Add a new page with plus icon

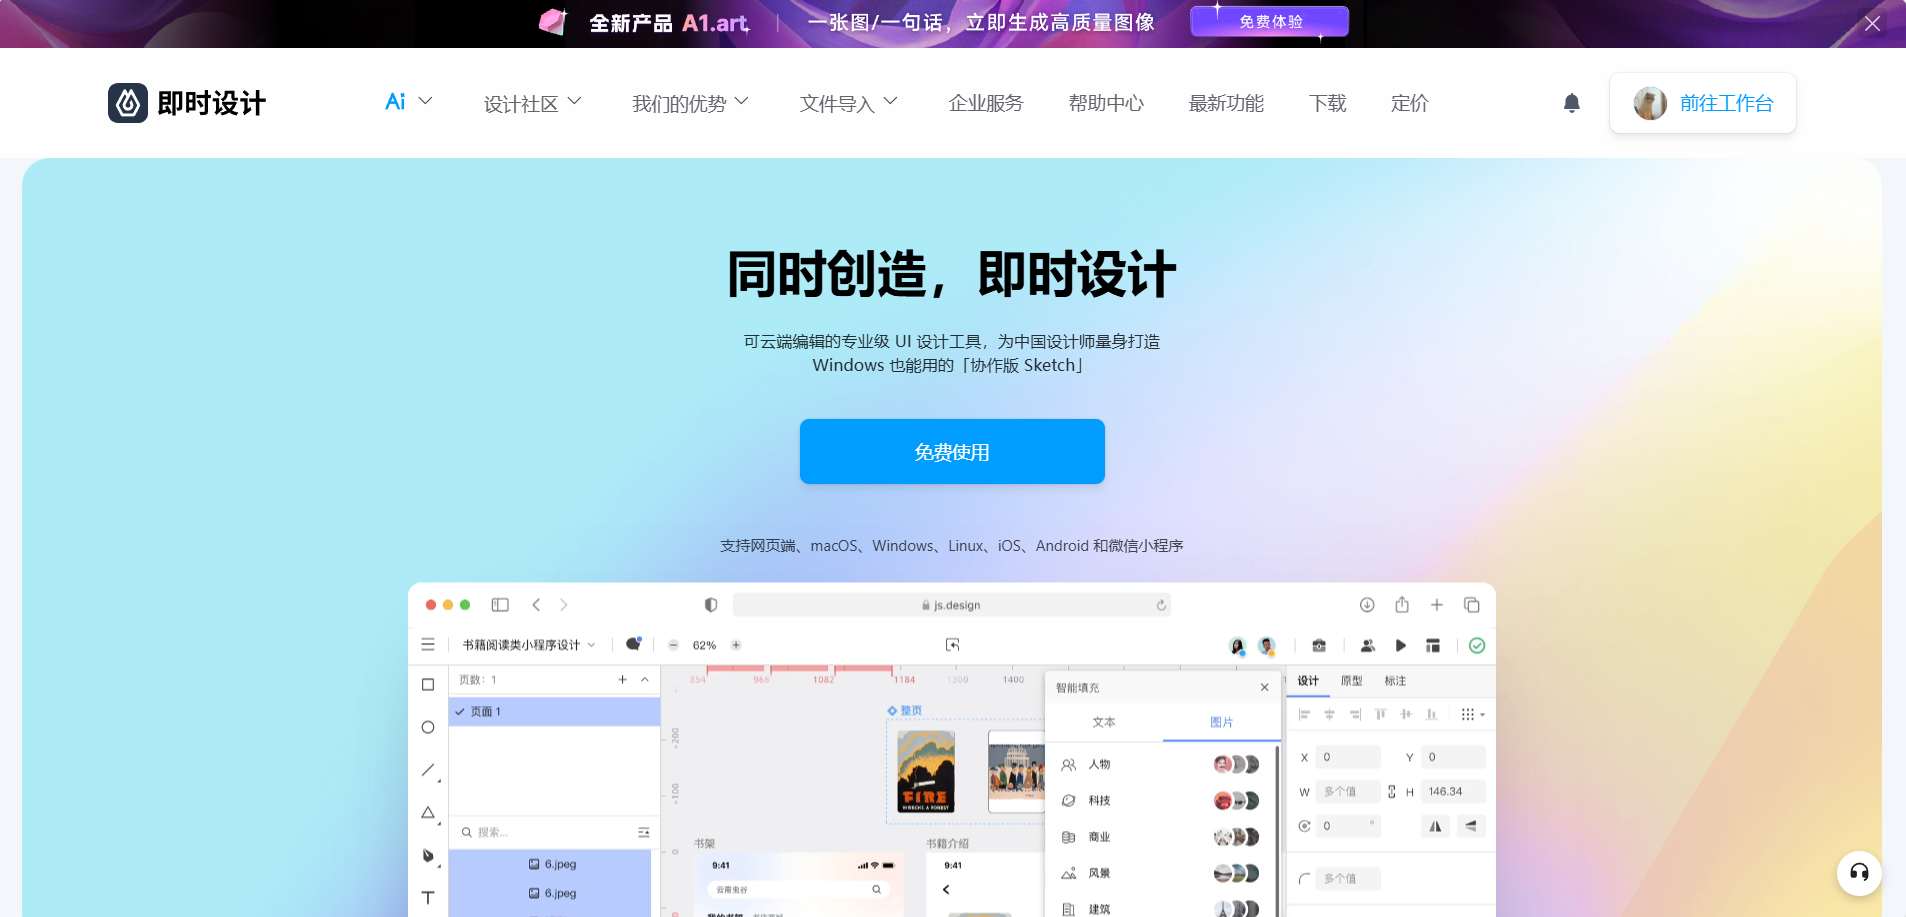point(622,679)
